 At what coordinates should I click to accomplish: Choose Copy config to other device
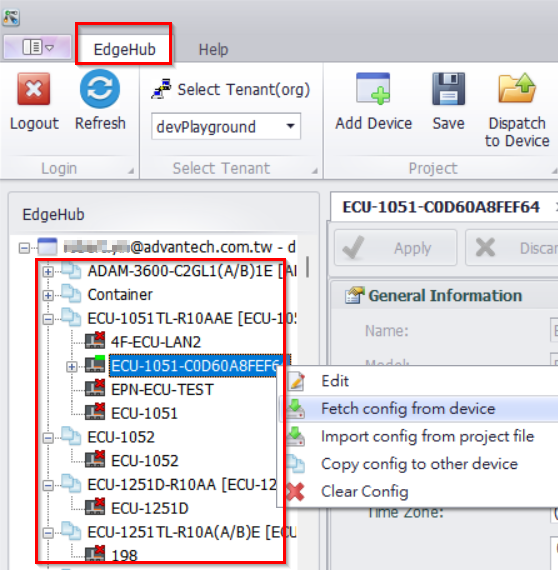(418, 464)
